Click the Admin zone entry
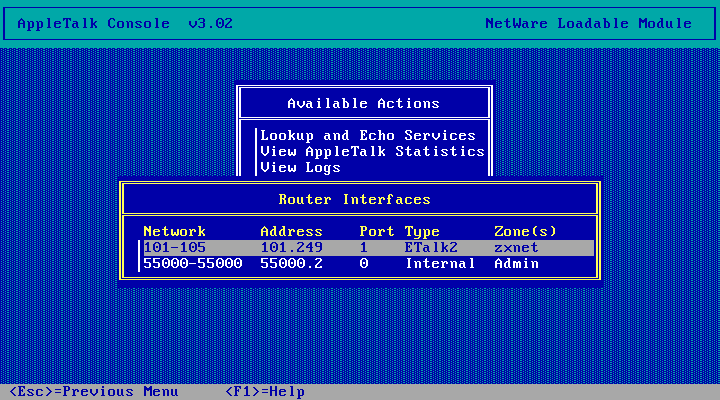The height and width of the screenshot is (400, 720). point(516,264)
